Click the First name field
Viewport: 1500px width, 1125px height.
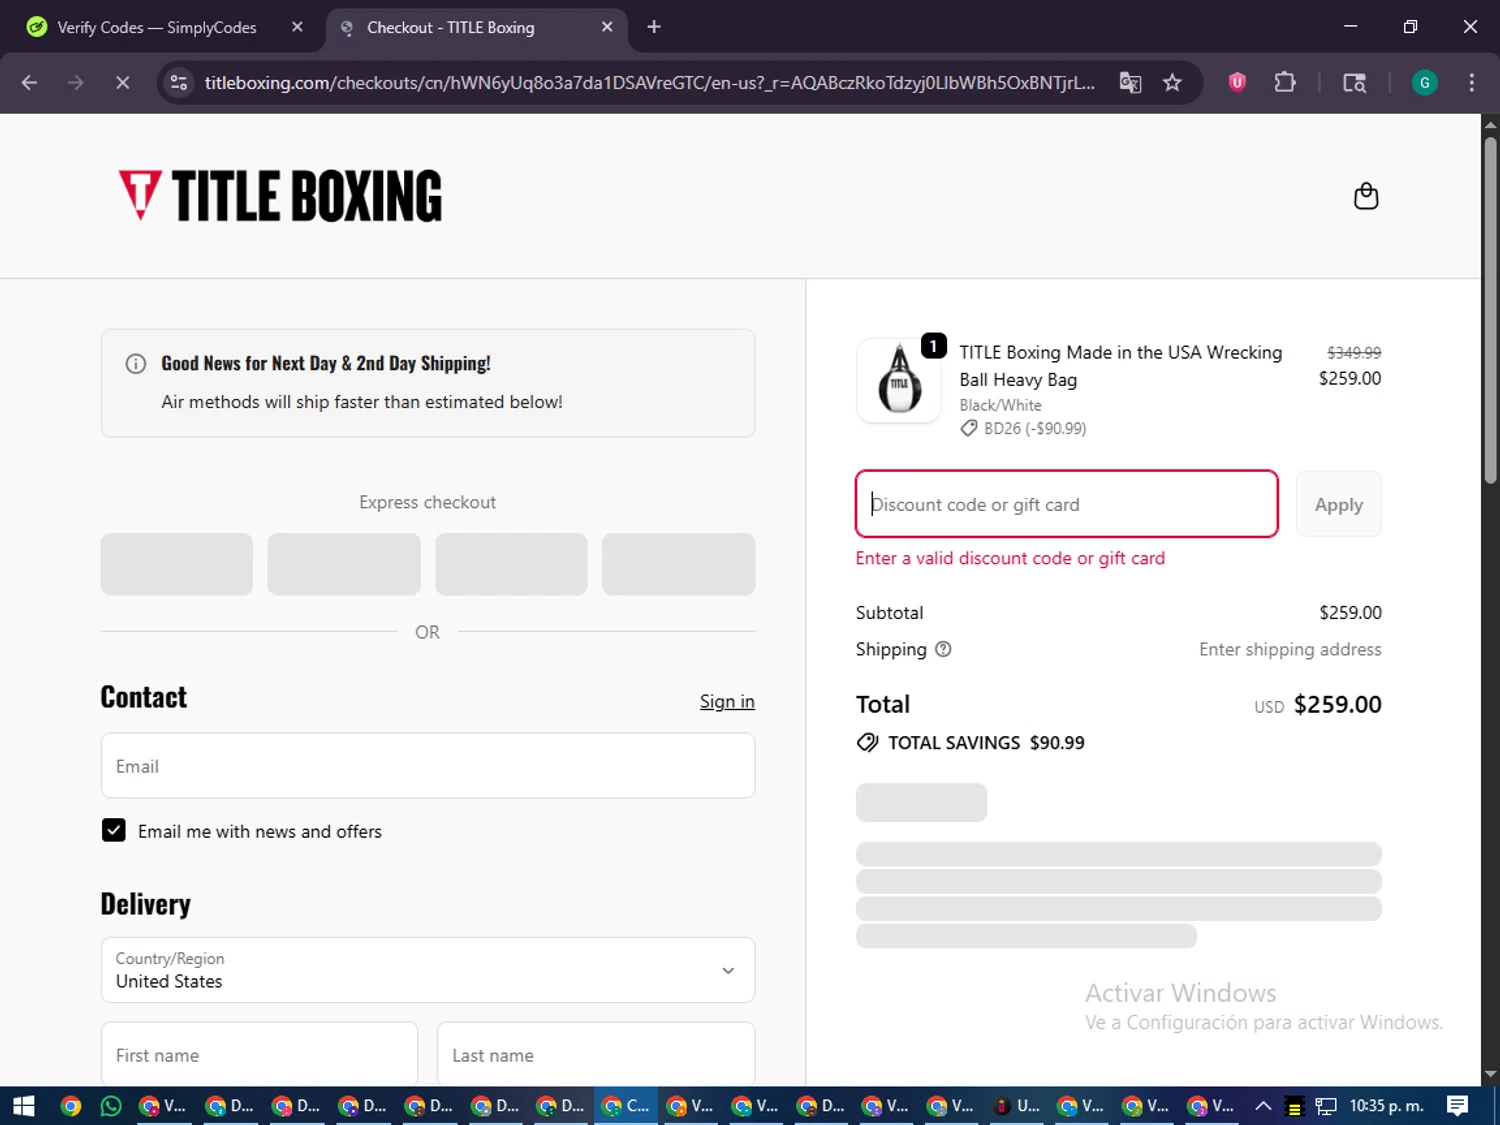point(259,1053)
